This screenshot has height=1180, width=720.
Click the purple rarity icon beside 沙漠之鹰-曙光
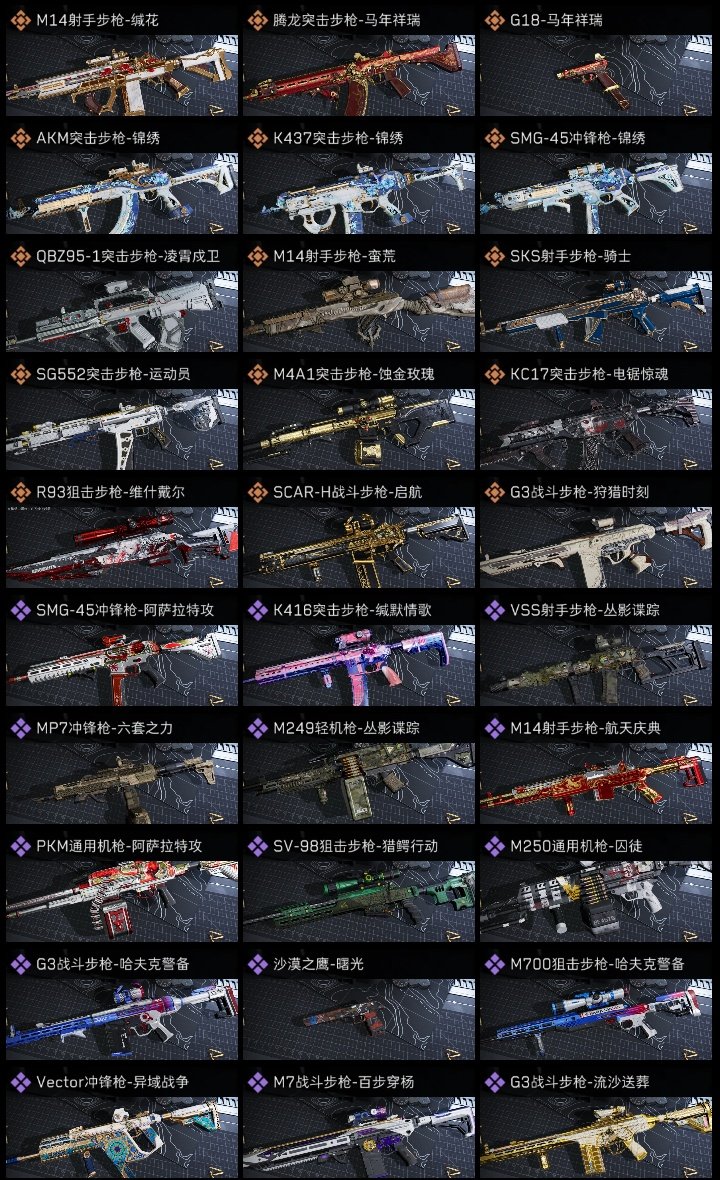(257, 964)
